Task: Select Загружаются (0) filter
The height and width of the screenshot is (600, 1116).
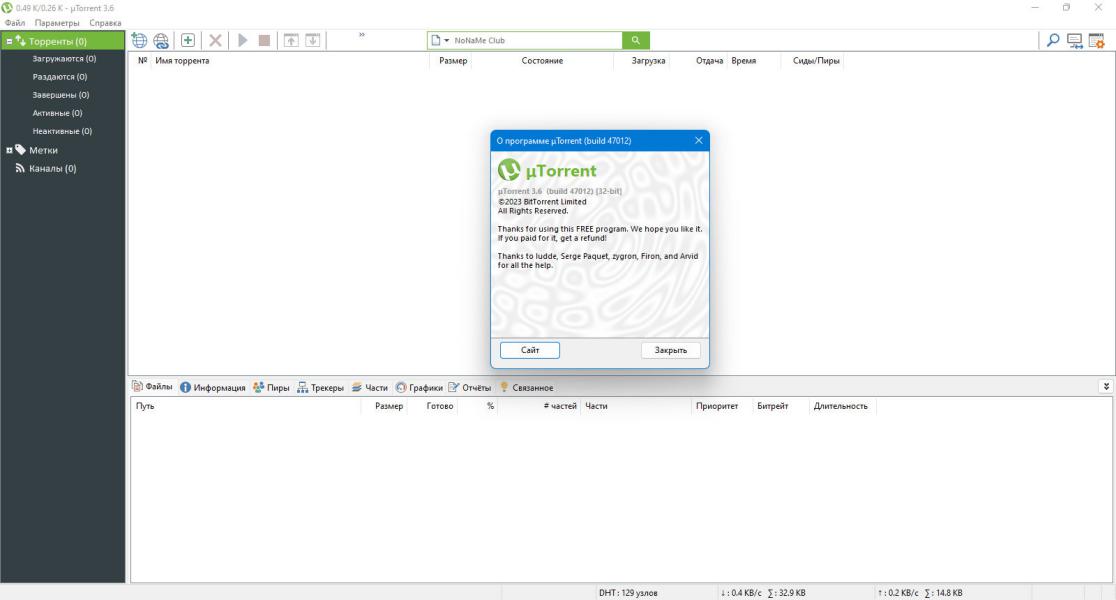Action: pyautogui.click(x=64, y=58)
